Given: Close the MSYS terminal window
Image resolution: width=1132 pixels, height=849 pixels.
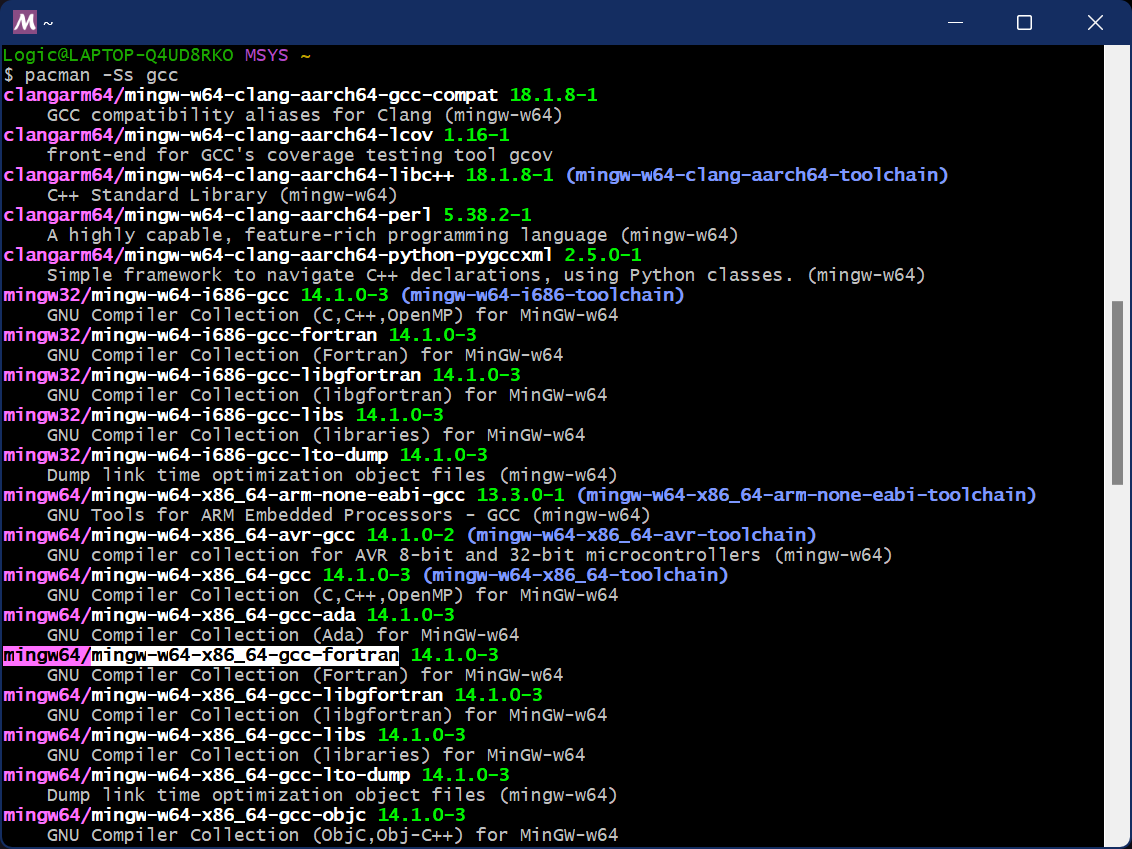Looking at the screenshot, I should point(1095,22).
